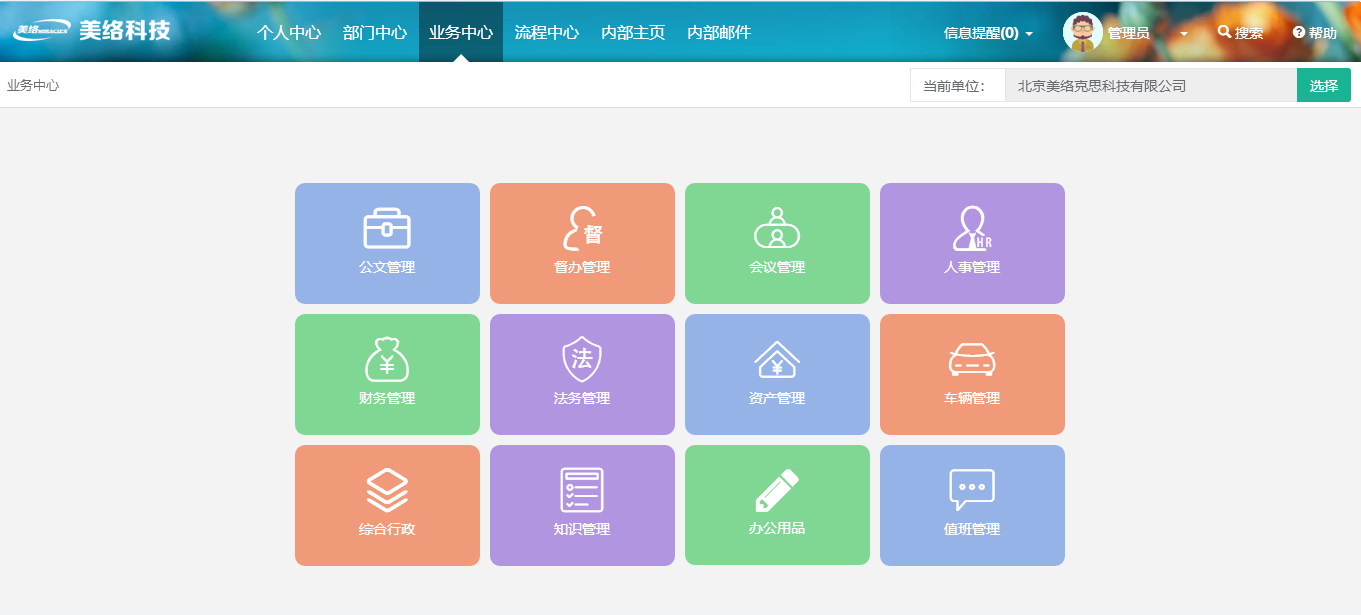Click the 资产管理 house icon
Screen dimensions: 1361x615
click(x=777, y=360)
